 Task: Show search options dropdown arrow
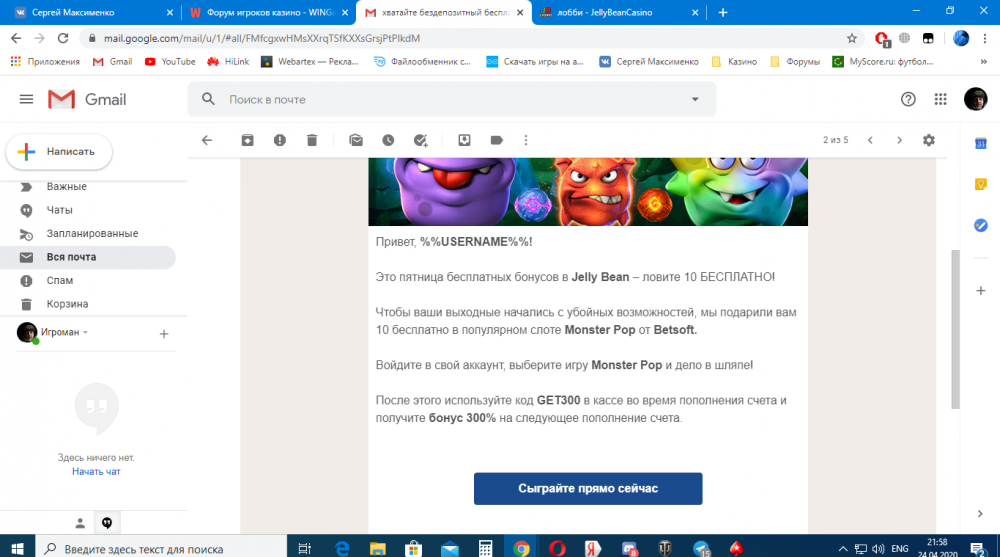[x=695, y=100]
